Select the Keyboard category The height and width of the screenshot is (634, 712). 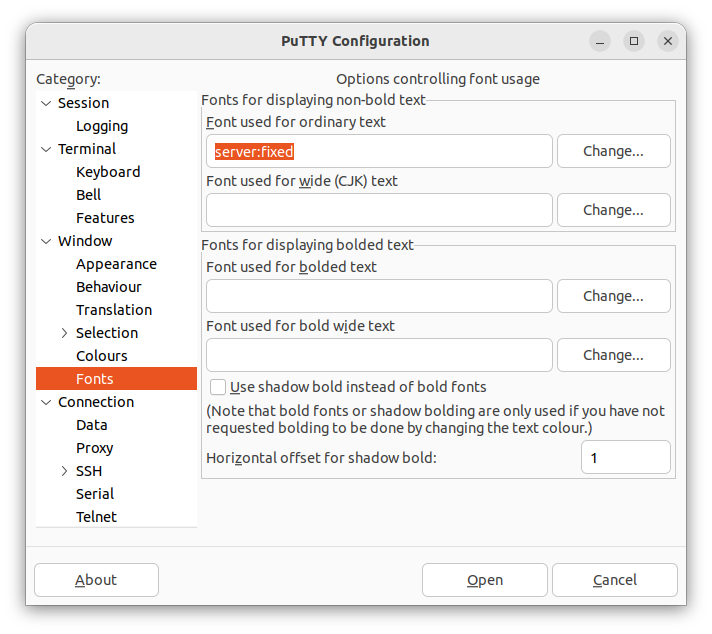coord(108,172)
